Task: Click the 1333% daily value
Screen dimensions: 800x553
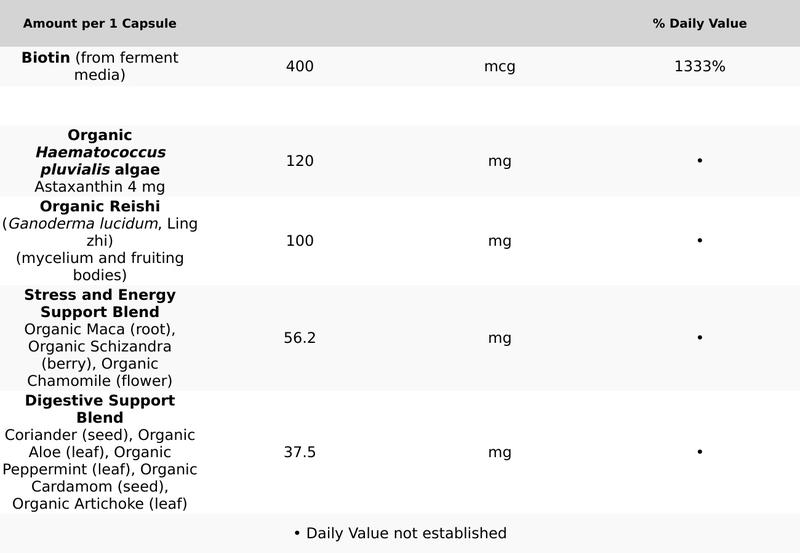Action: pos(699,67)
